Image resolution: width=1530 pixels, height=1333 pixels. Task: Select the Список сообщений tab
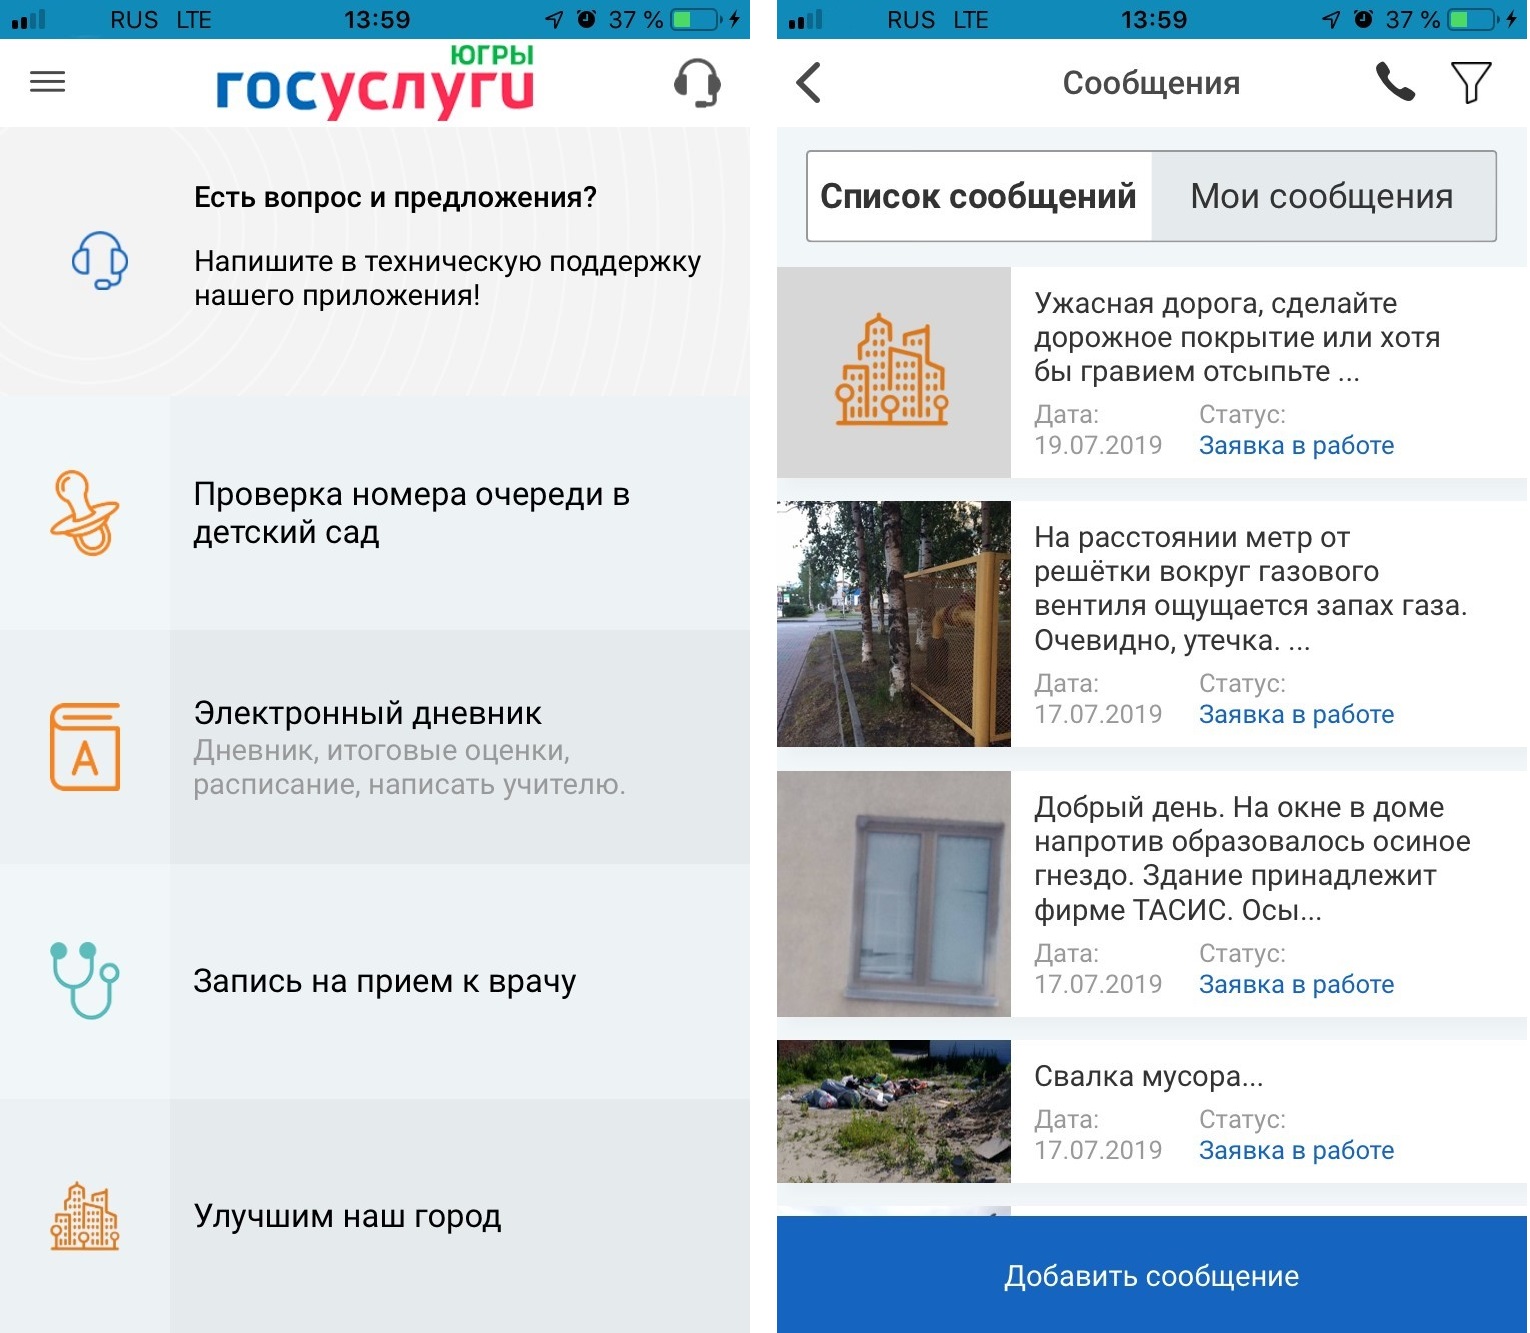pyautogui.click(x=979, y=196)
